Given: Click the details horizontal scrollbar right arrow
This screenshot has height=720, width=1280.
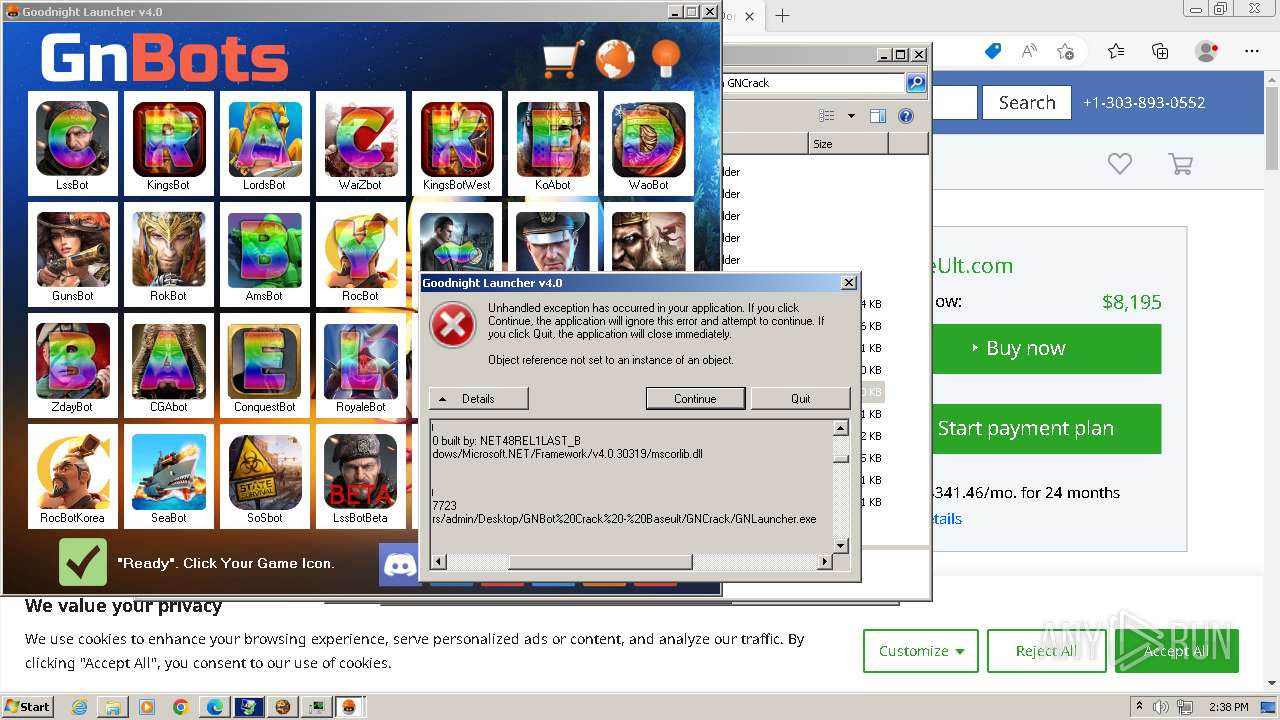Looking at the screenshot, I should click(x=825, y=562).
